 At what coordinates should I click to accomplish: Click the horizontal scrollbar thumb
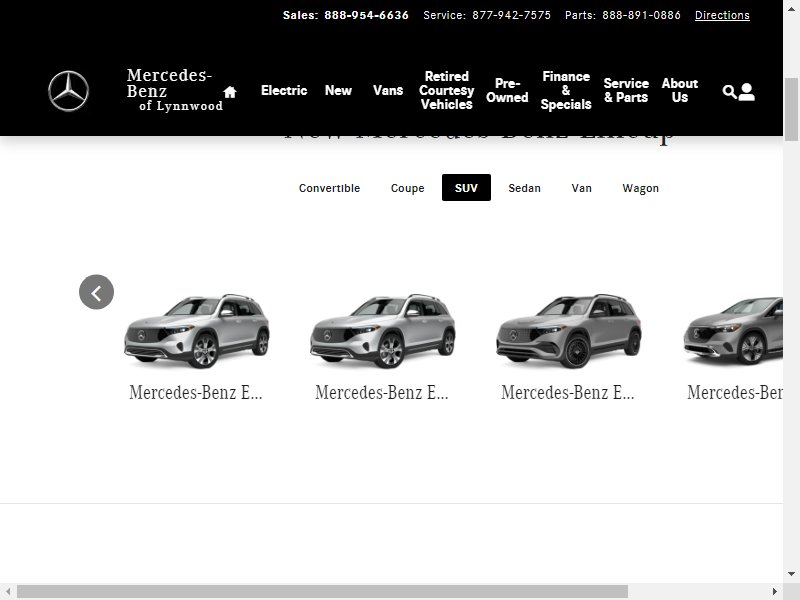click(322, 592)
